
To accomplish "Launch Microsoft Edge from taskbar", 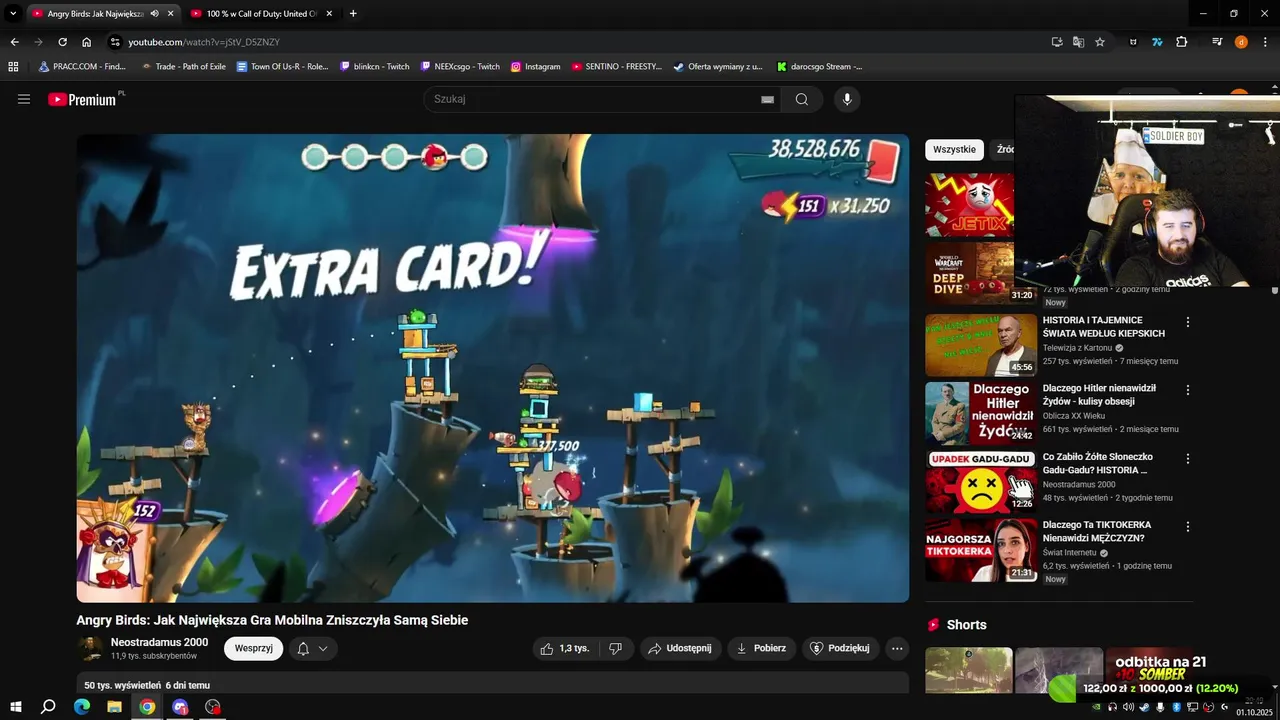I will (82, 707).
